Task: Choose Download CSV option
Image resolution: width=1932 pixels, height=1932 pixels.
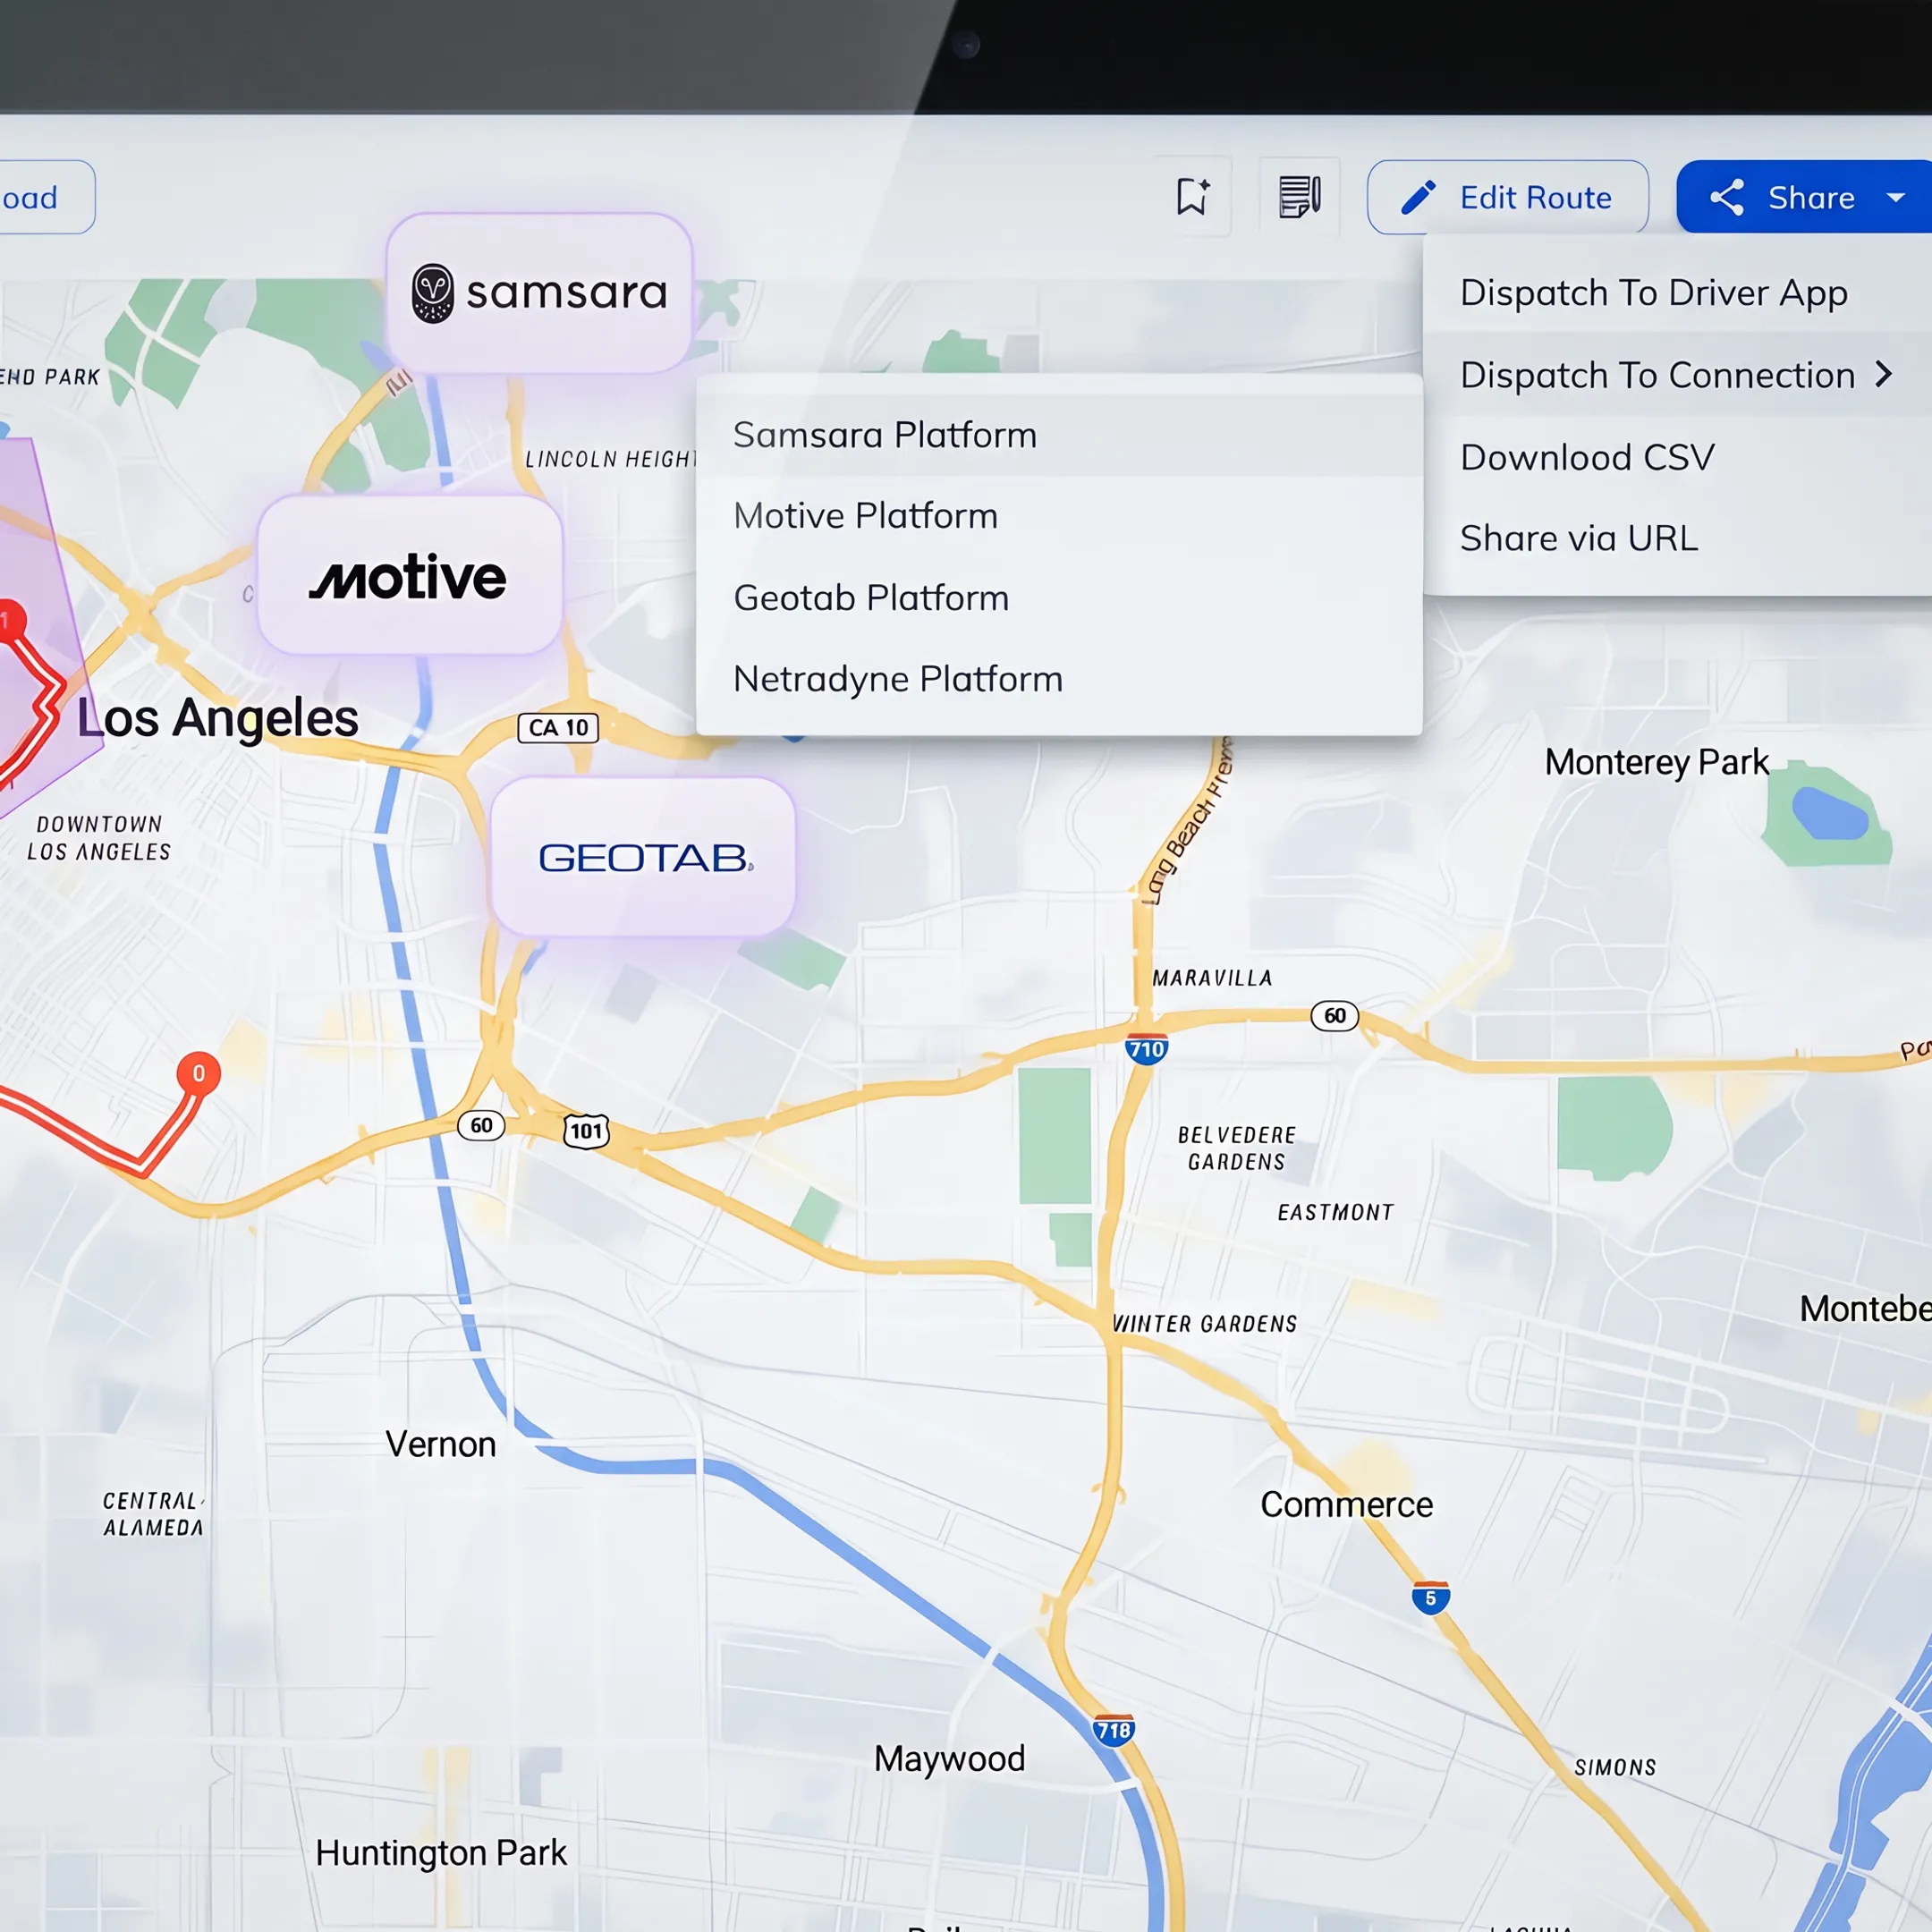Action: [x=1677, y=457]
